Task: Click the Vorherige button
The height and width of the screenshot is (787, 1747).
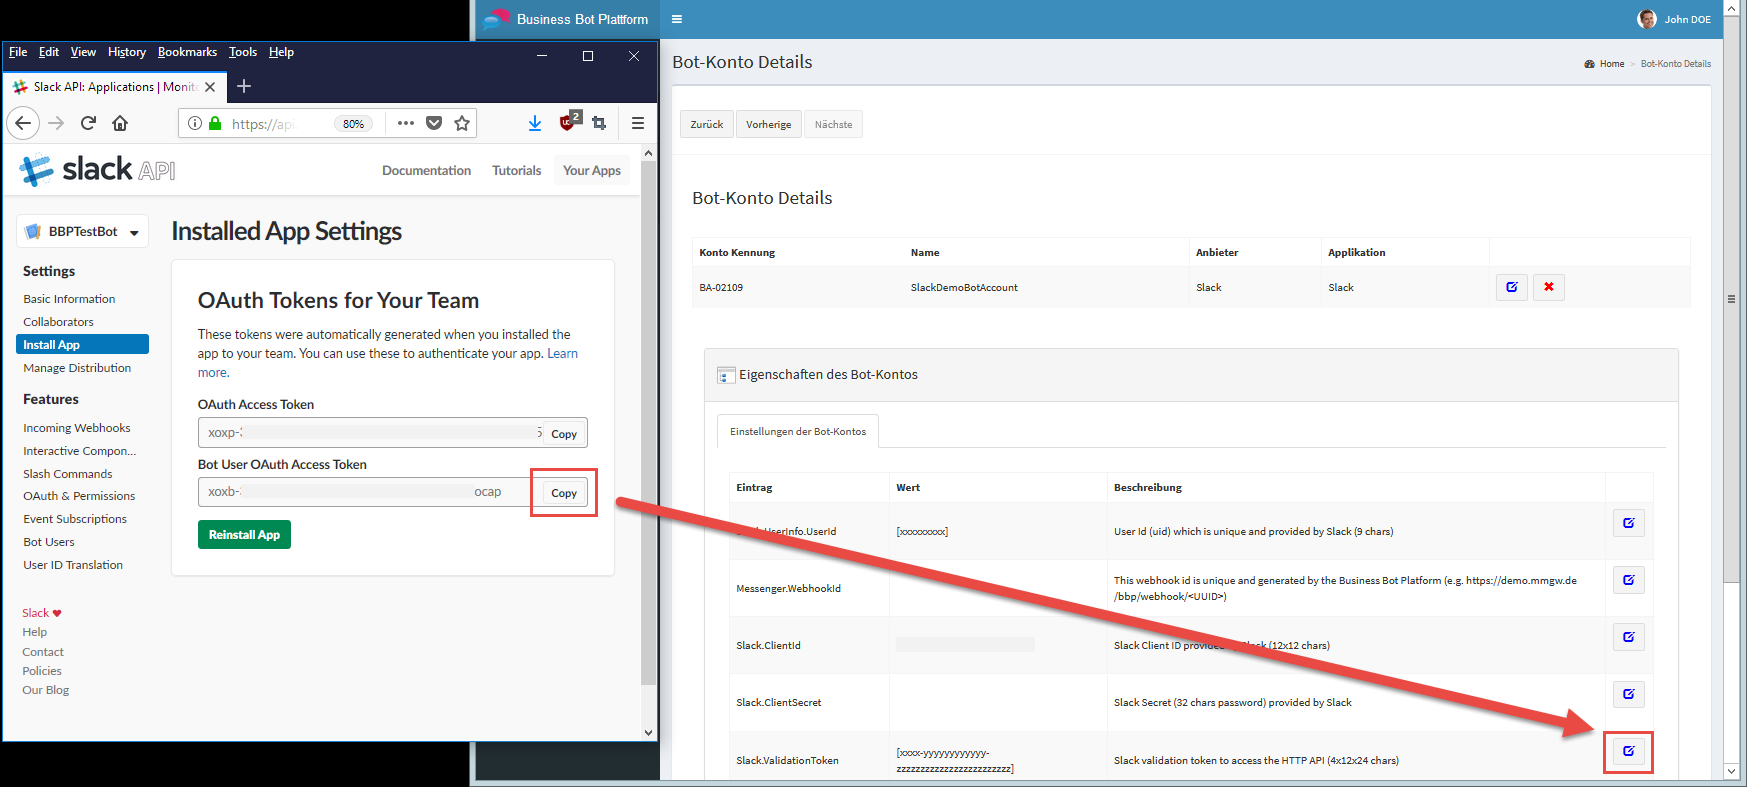Action: point(769,124)
